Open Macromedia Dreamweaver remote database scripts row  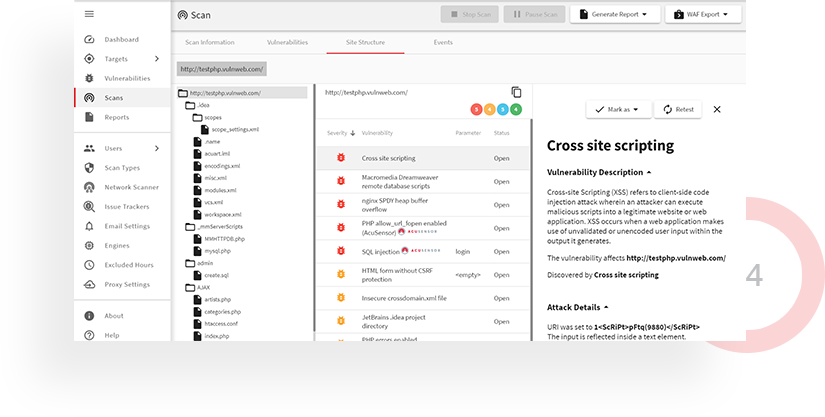[422, 181]
